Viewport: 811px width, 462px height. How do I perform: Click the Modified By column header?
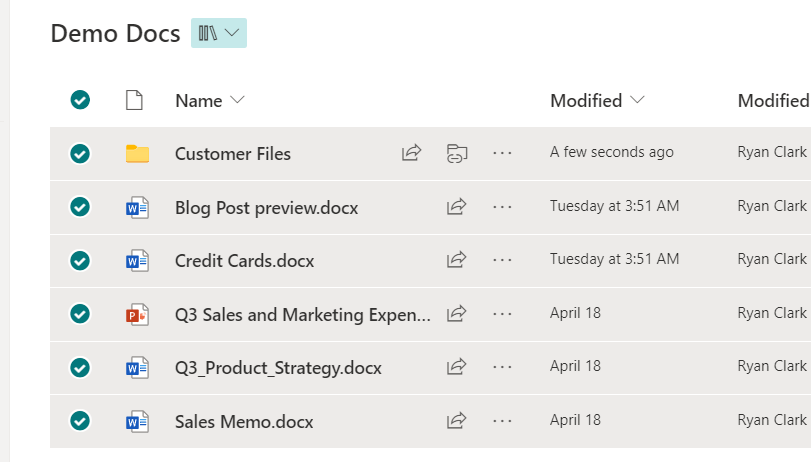(774, 100)
